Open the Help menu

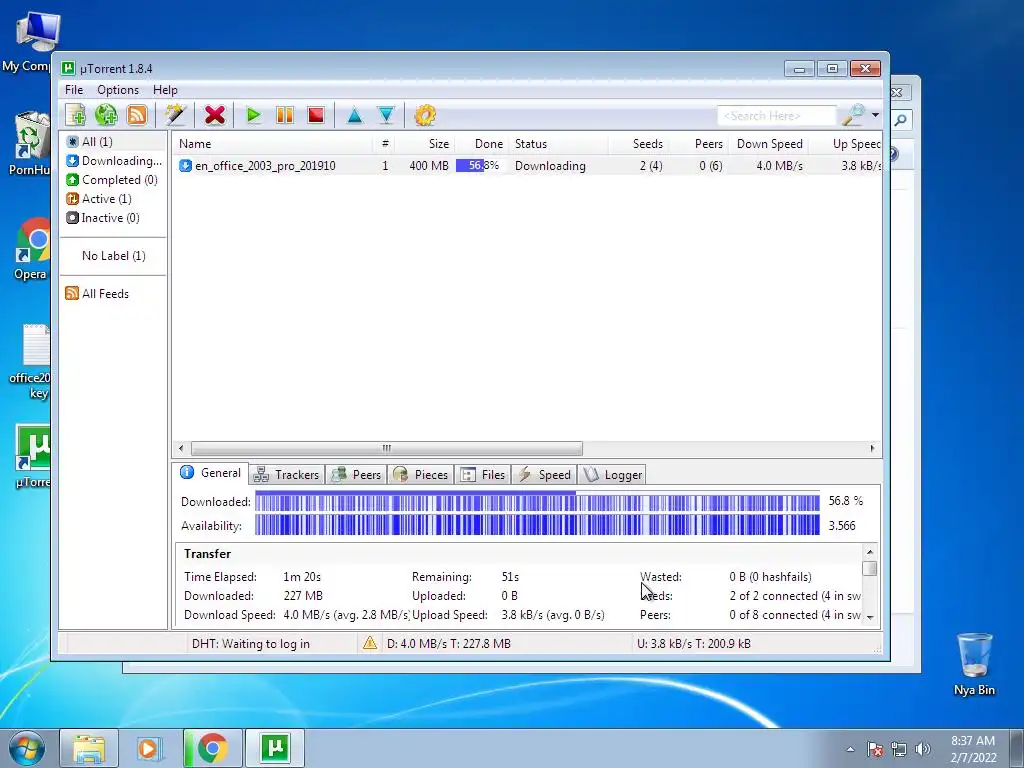point(165,90)
